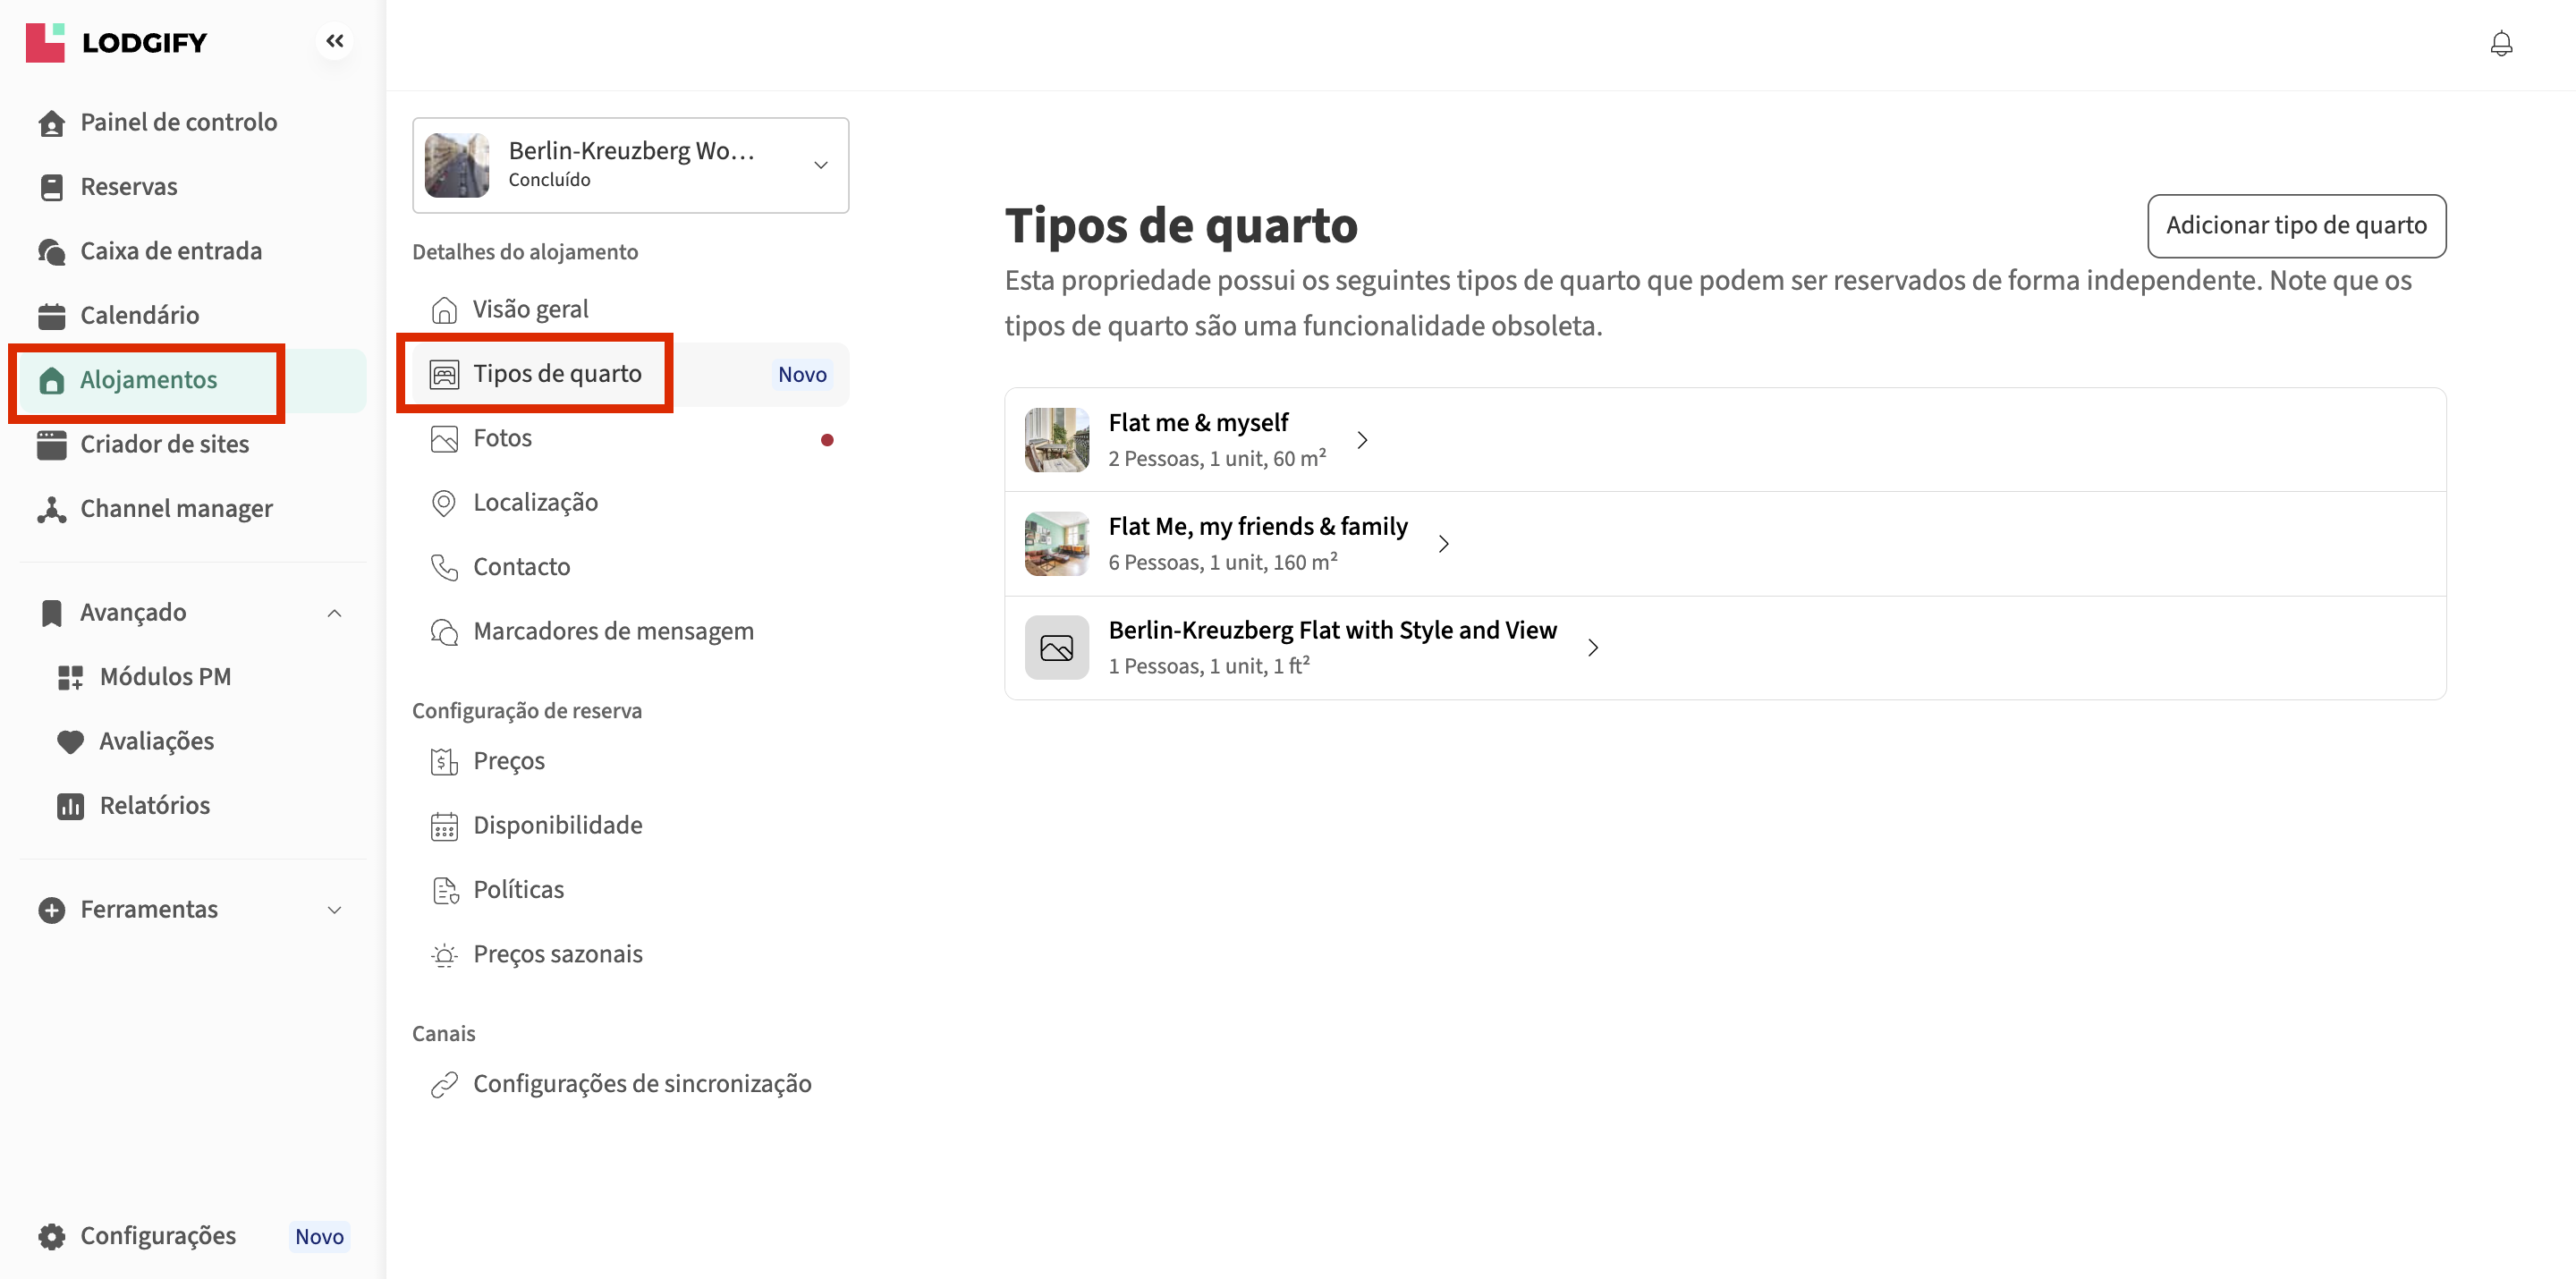Open Configurações gear icon
Image resolution: width=2576 pixels, height=1279 pixels.
pos(52,1236)
